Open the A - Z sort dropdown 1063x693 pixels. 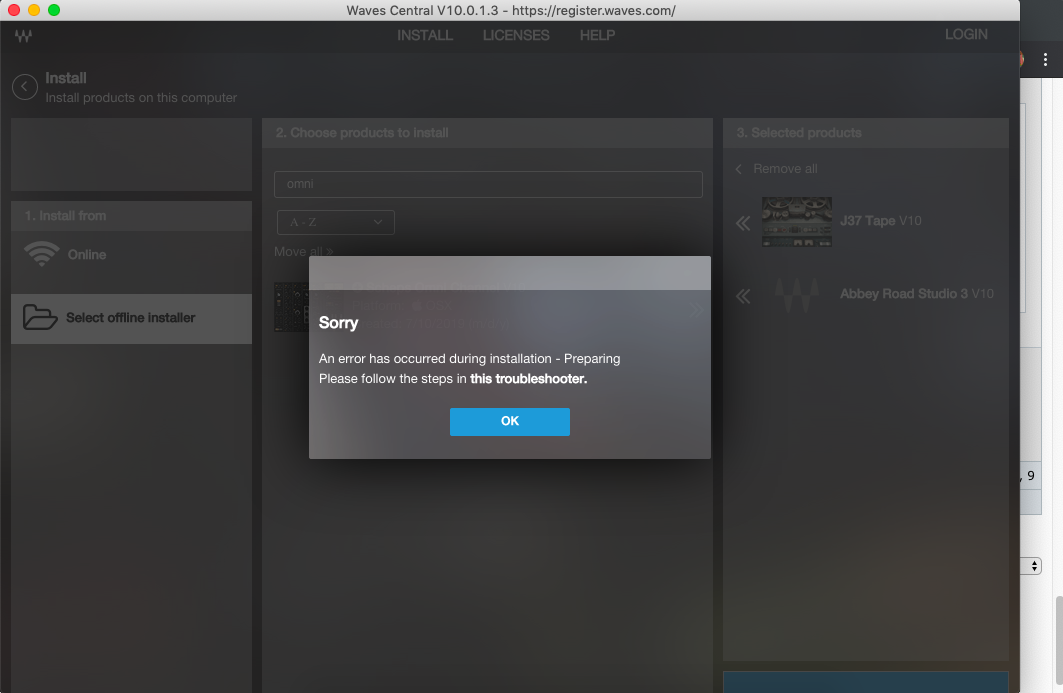[335, 222]
